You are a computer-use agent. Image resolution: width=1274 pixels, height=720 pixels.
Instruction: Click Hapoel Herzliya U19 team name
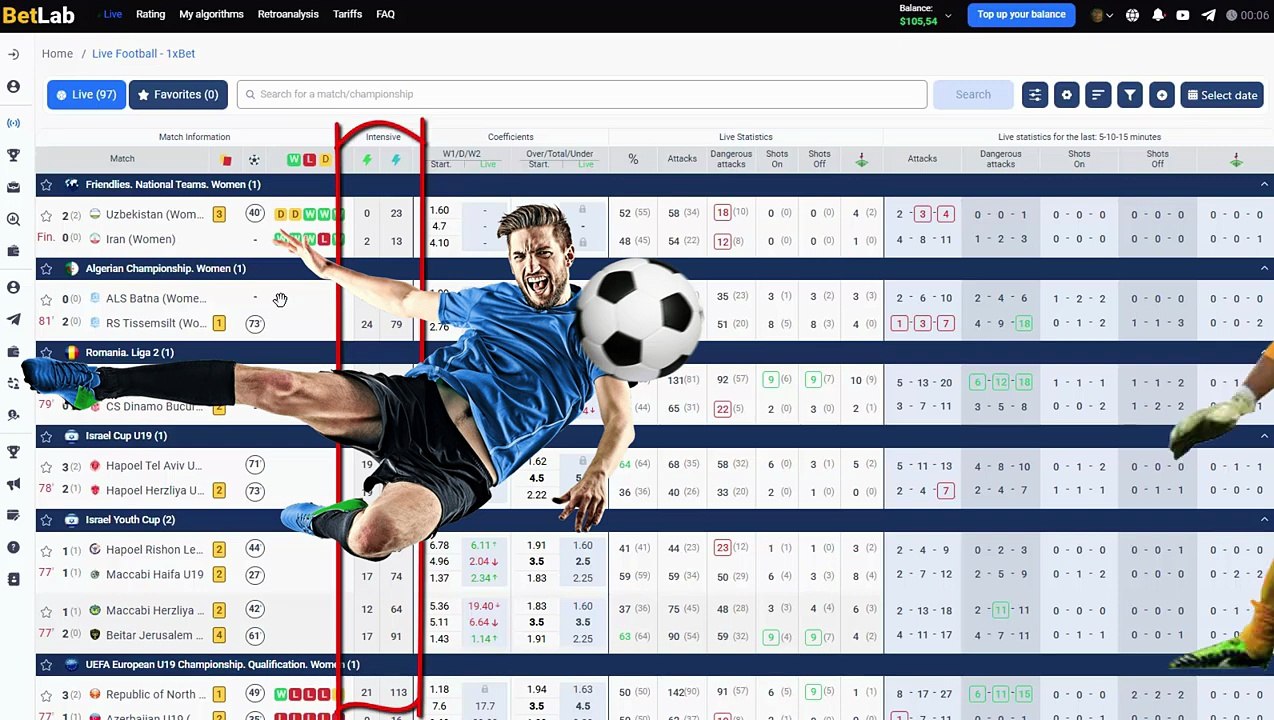tap(154, 491)
